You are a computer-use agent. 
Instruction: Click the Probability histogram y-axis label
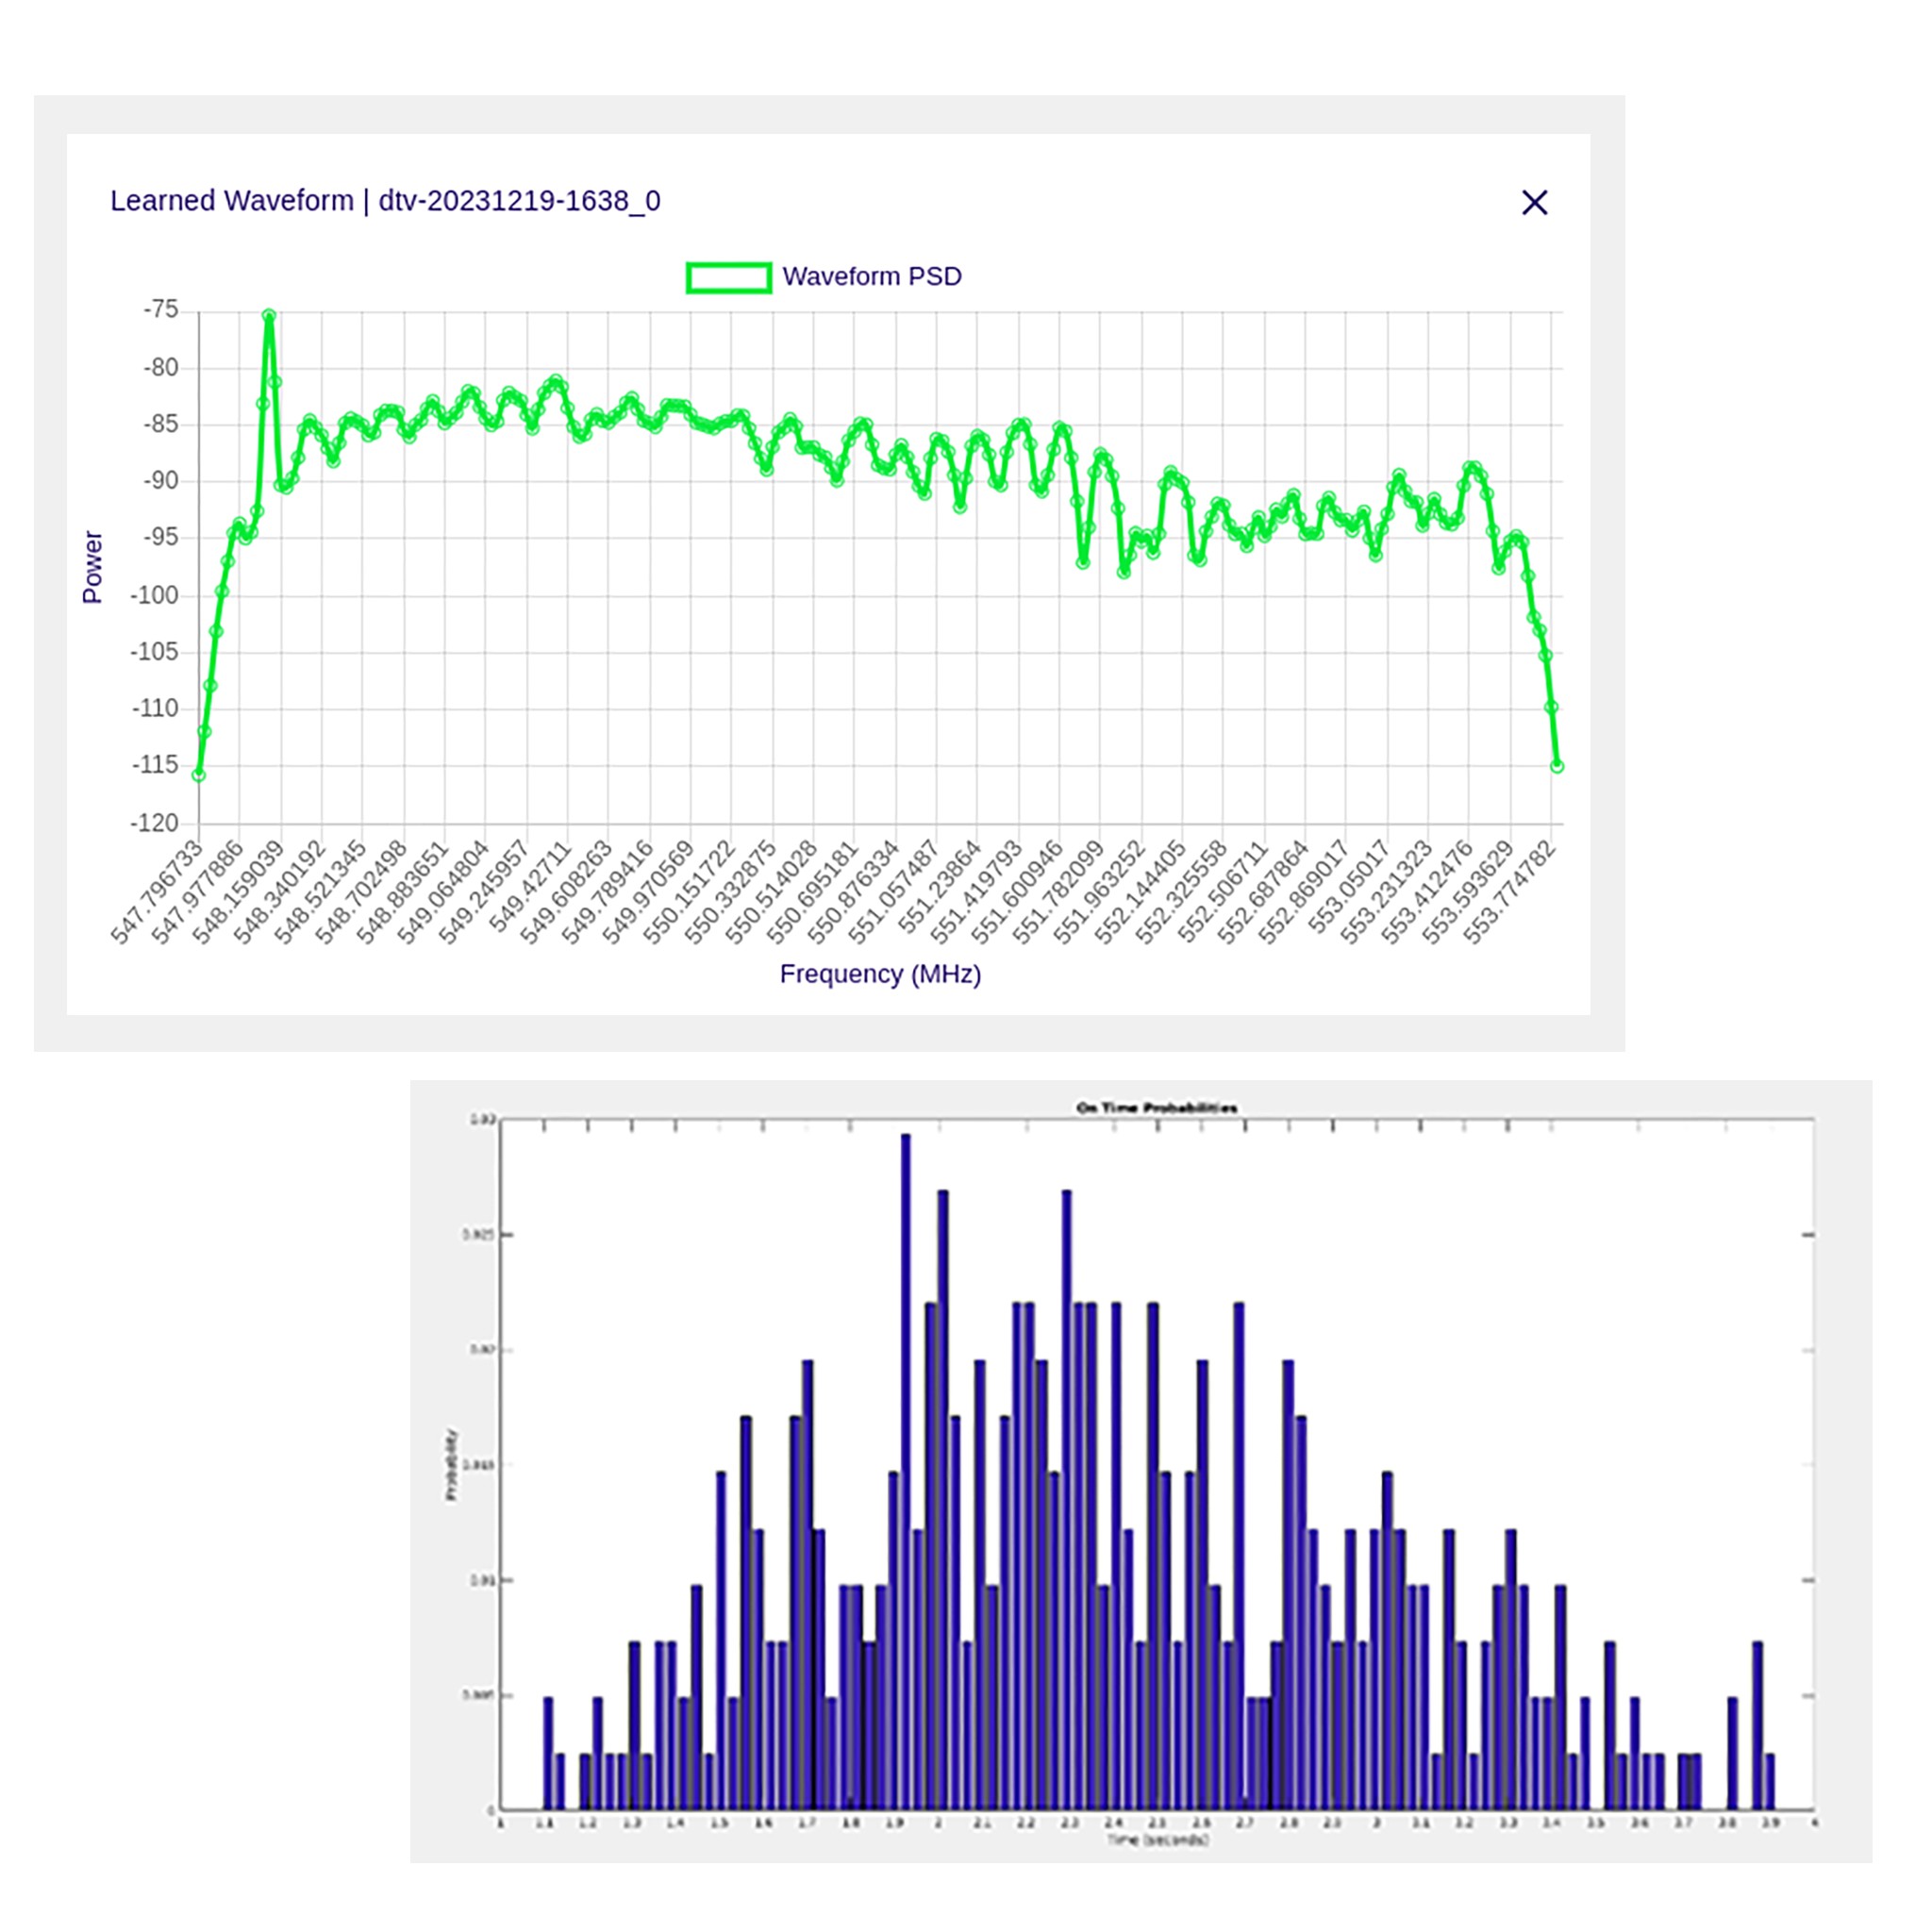[451, 1465]
